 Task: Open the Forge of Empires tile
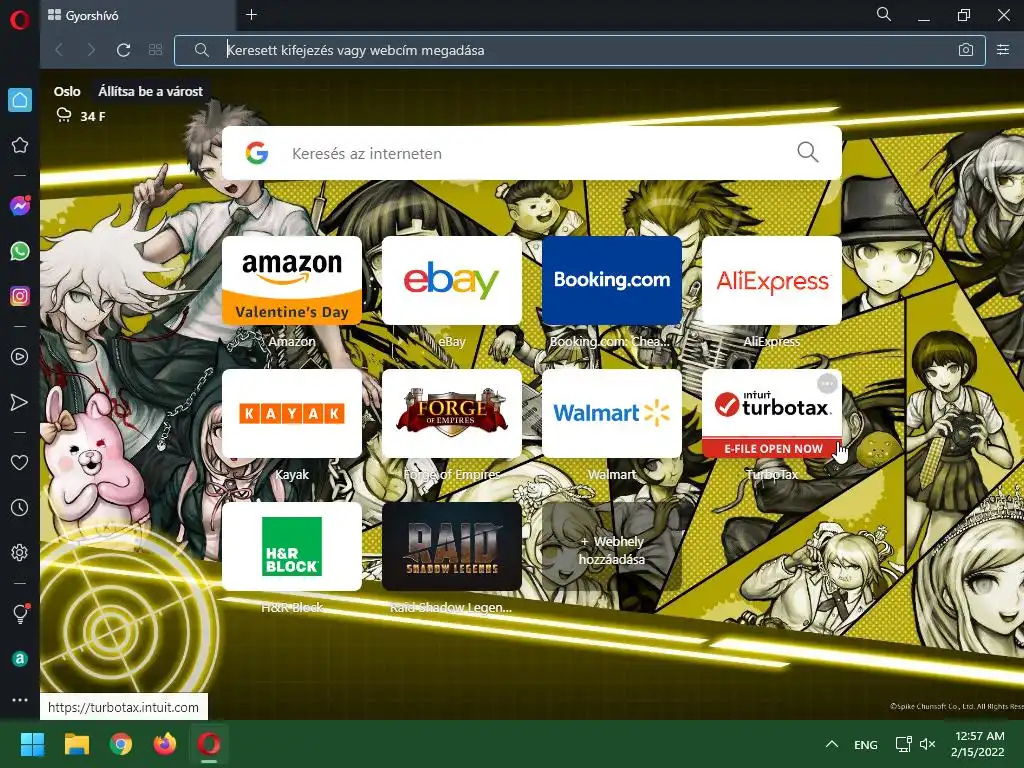(452, 413)
